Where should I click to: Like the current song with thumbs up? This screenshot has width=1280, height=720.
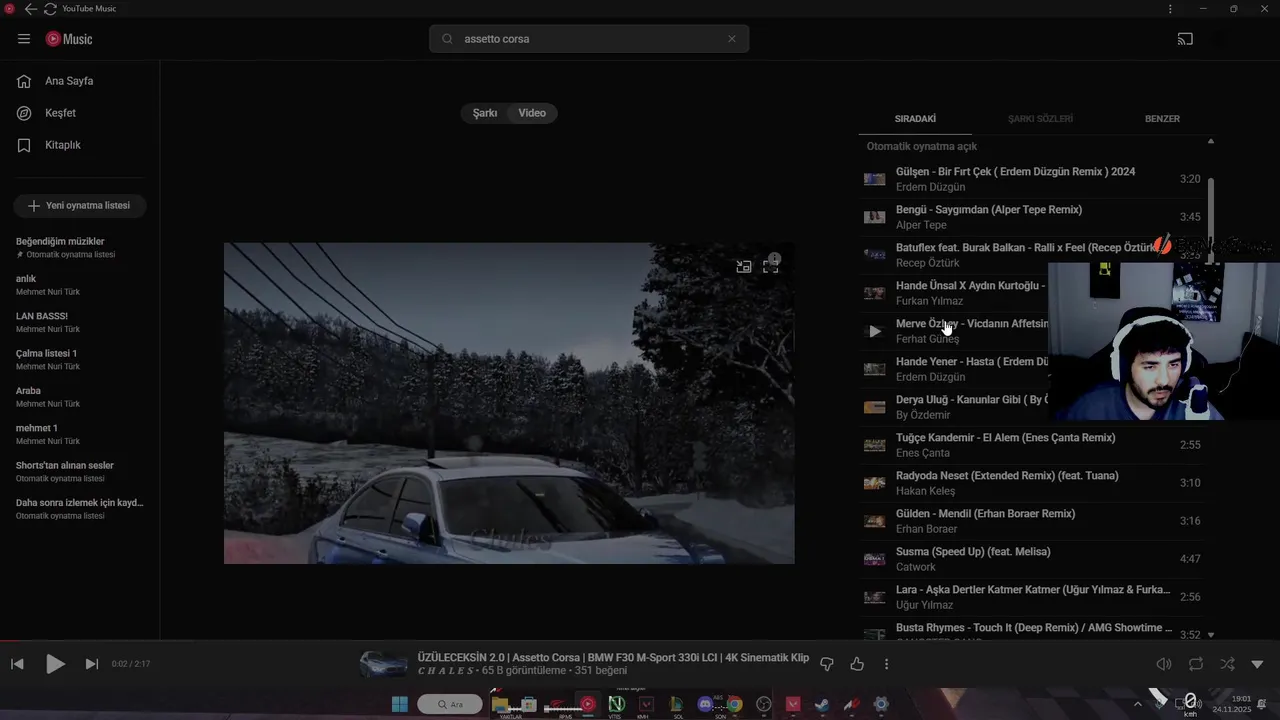[857, 664]
